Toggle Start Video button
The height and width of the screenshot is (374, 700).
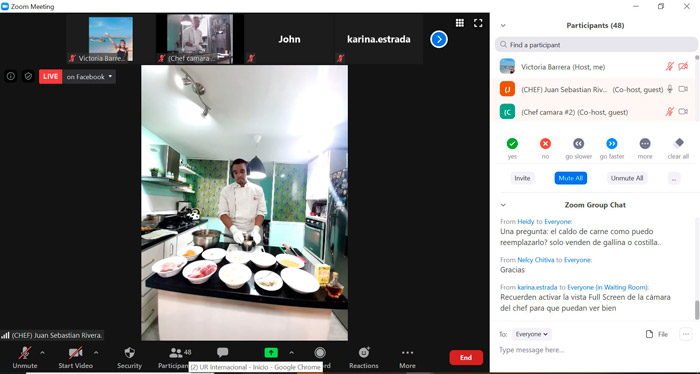point(75,358)
